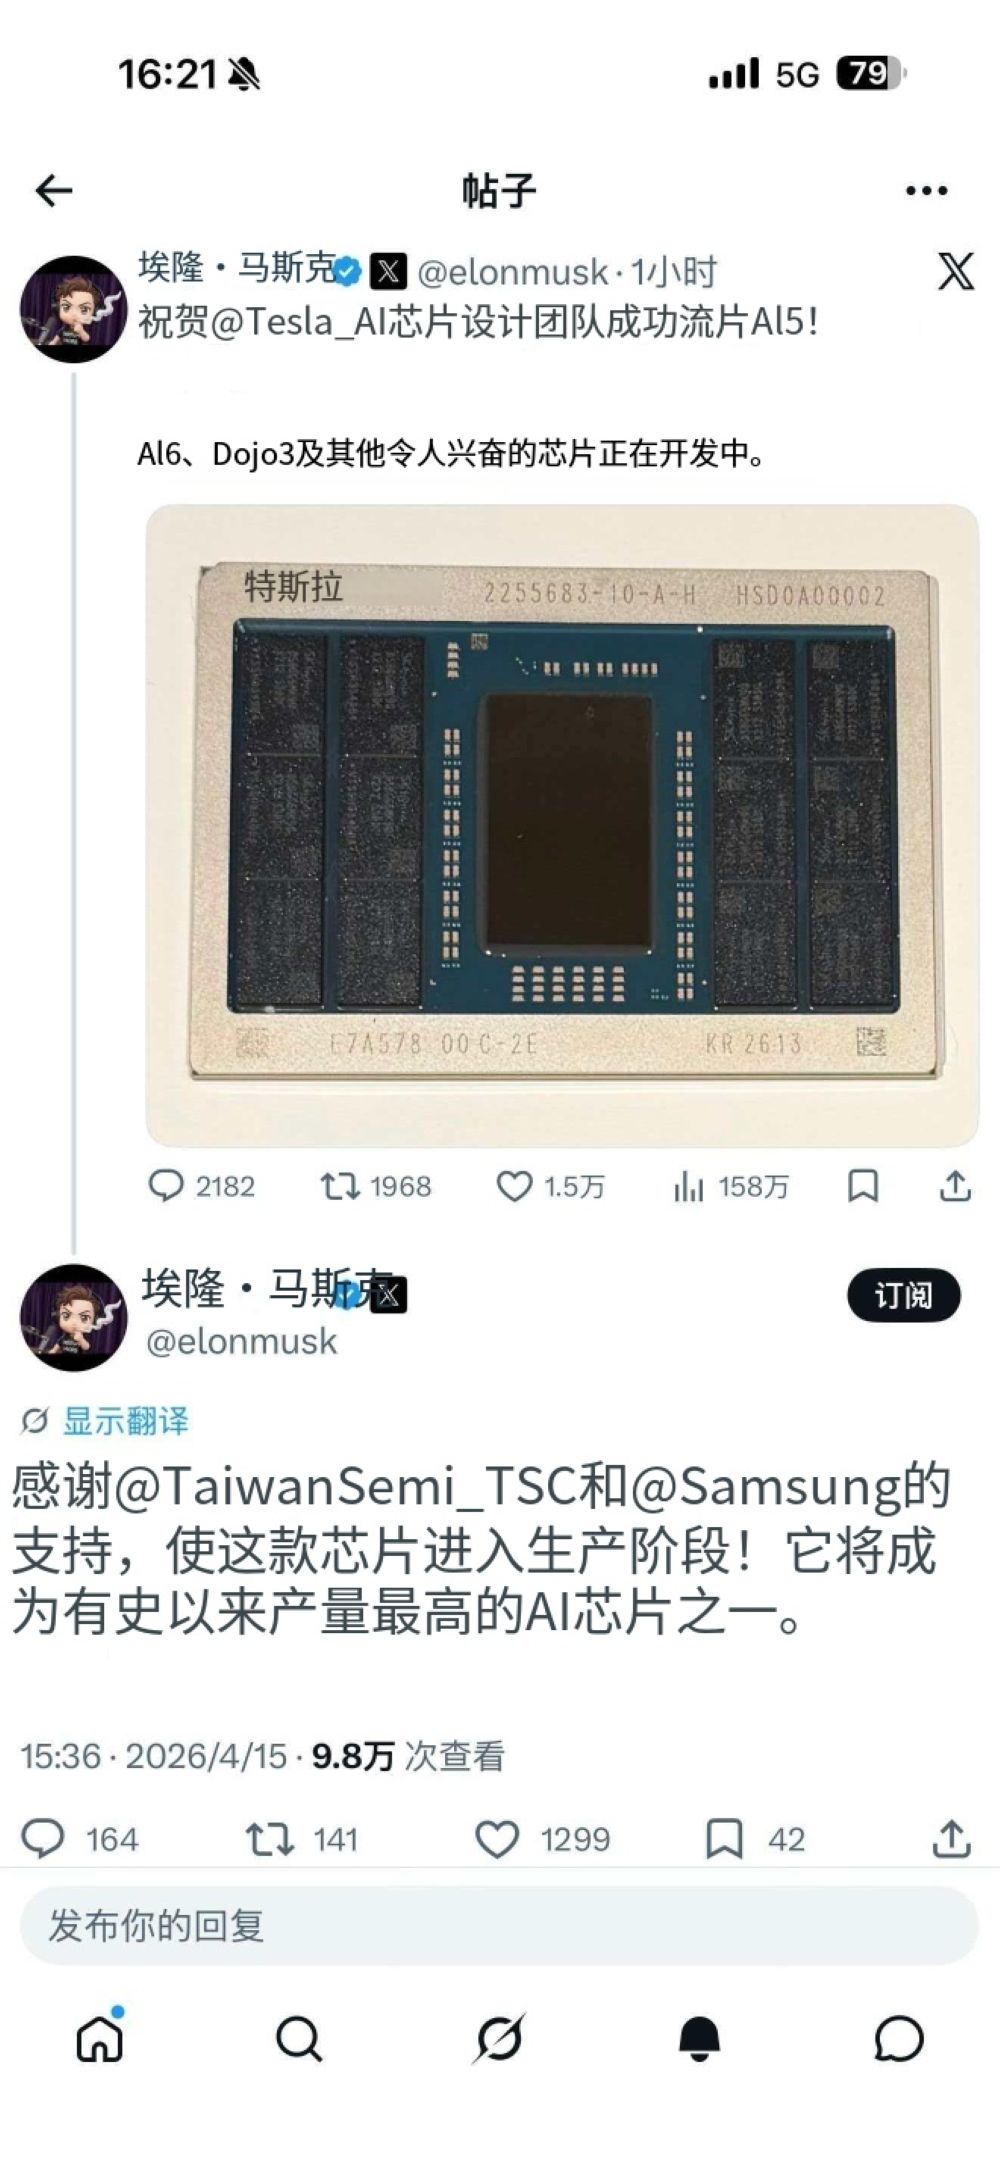1000x2173 pixels.
Task: Like the main post with 1299 likes
Action: (542, 1839)
